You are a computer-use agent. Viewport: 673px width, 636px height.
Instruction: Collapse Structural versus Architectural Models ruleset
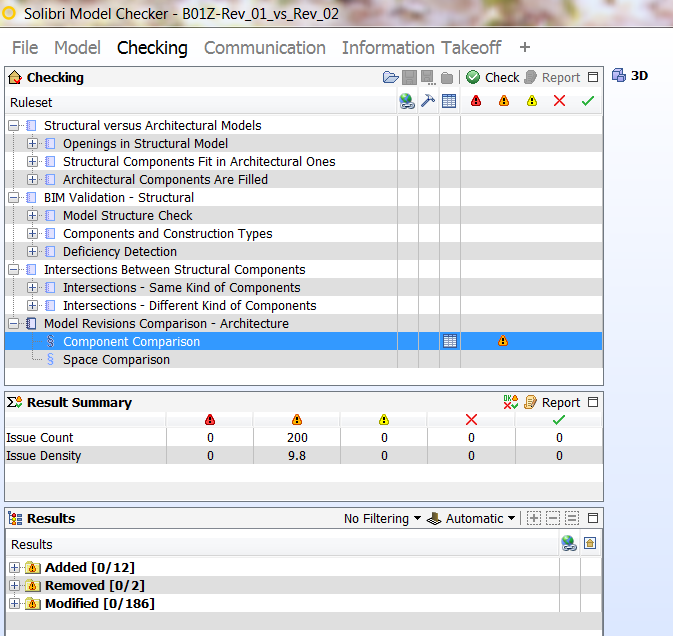click(14, 126)
